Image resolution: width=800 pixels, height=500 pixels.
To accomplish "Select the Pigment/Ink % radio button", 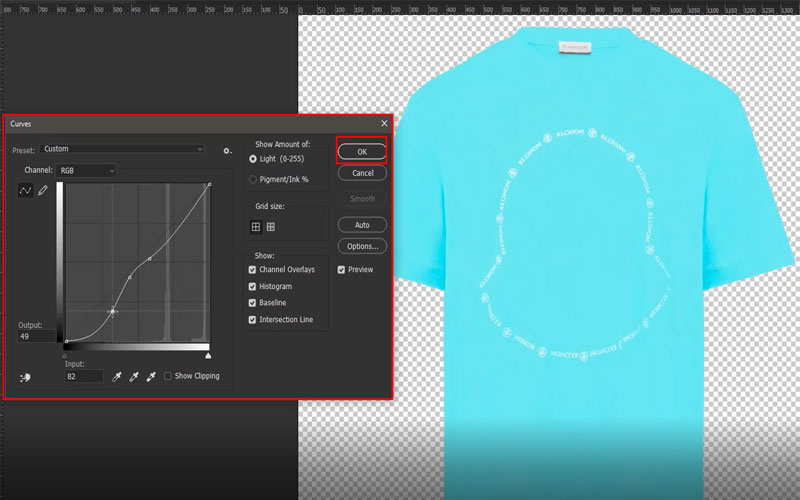I will tap(253, 180).
